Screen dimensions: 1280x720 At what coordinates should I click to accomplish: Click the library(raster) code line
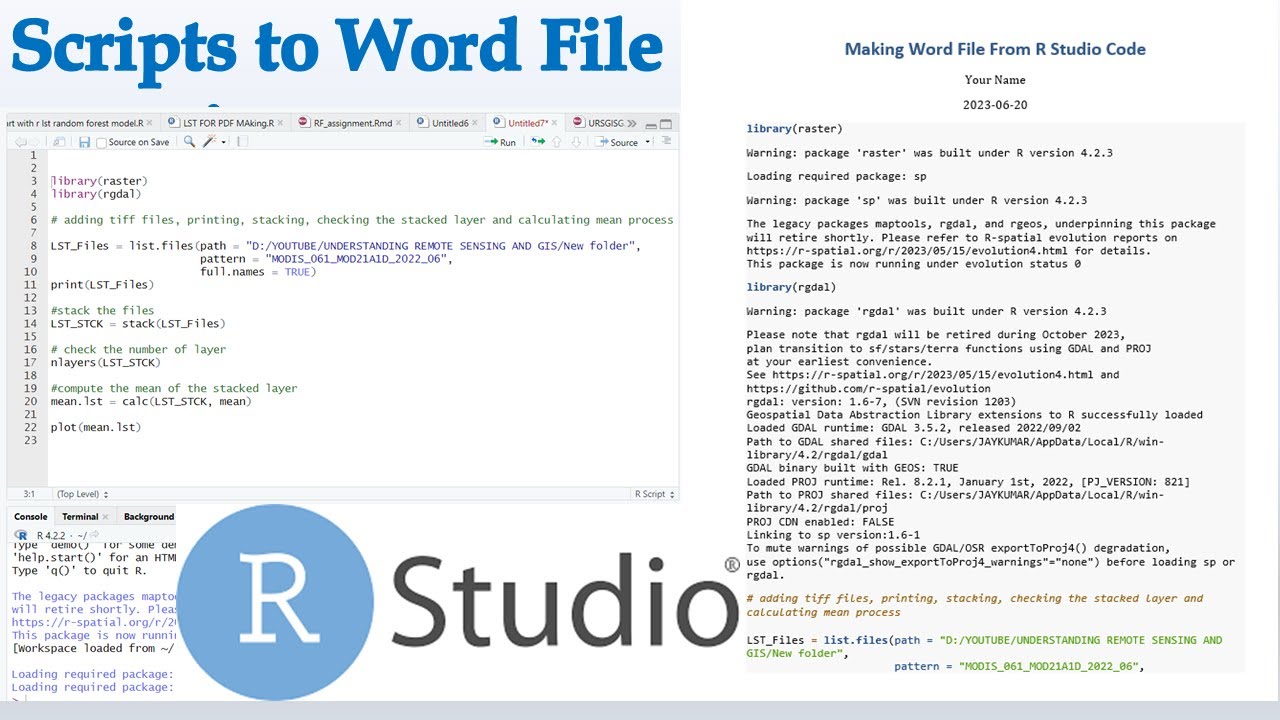(97, 181)
